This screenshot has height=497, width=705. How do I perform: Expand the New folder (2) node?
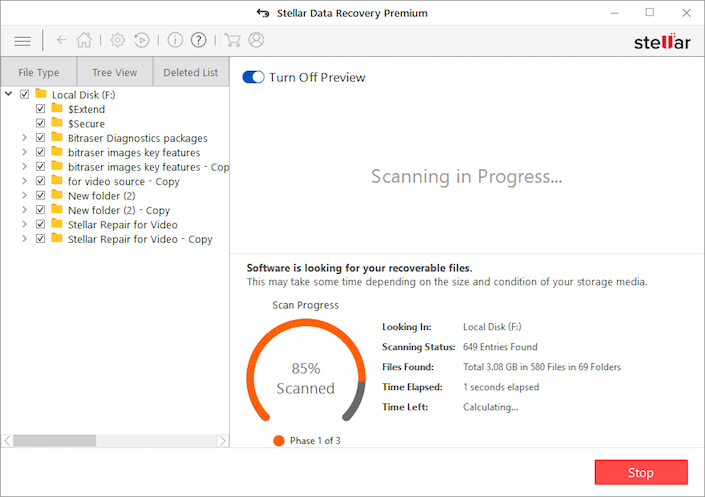click(25, 196)
